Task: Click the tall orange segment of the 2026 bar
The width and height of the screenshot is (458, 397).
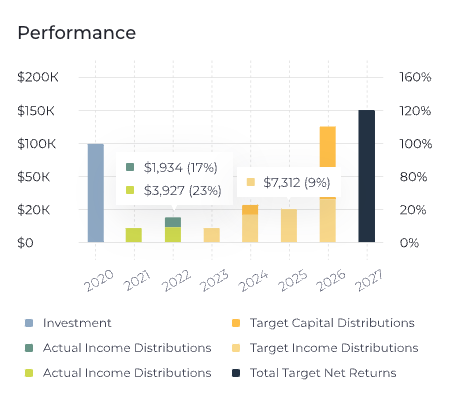Action: pyautogui.click(x=328, y=147)
